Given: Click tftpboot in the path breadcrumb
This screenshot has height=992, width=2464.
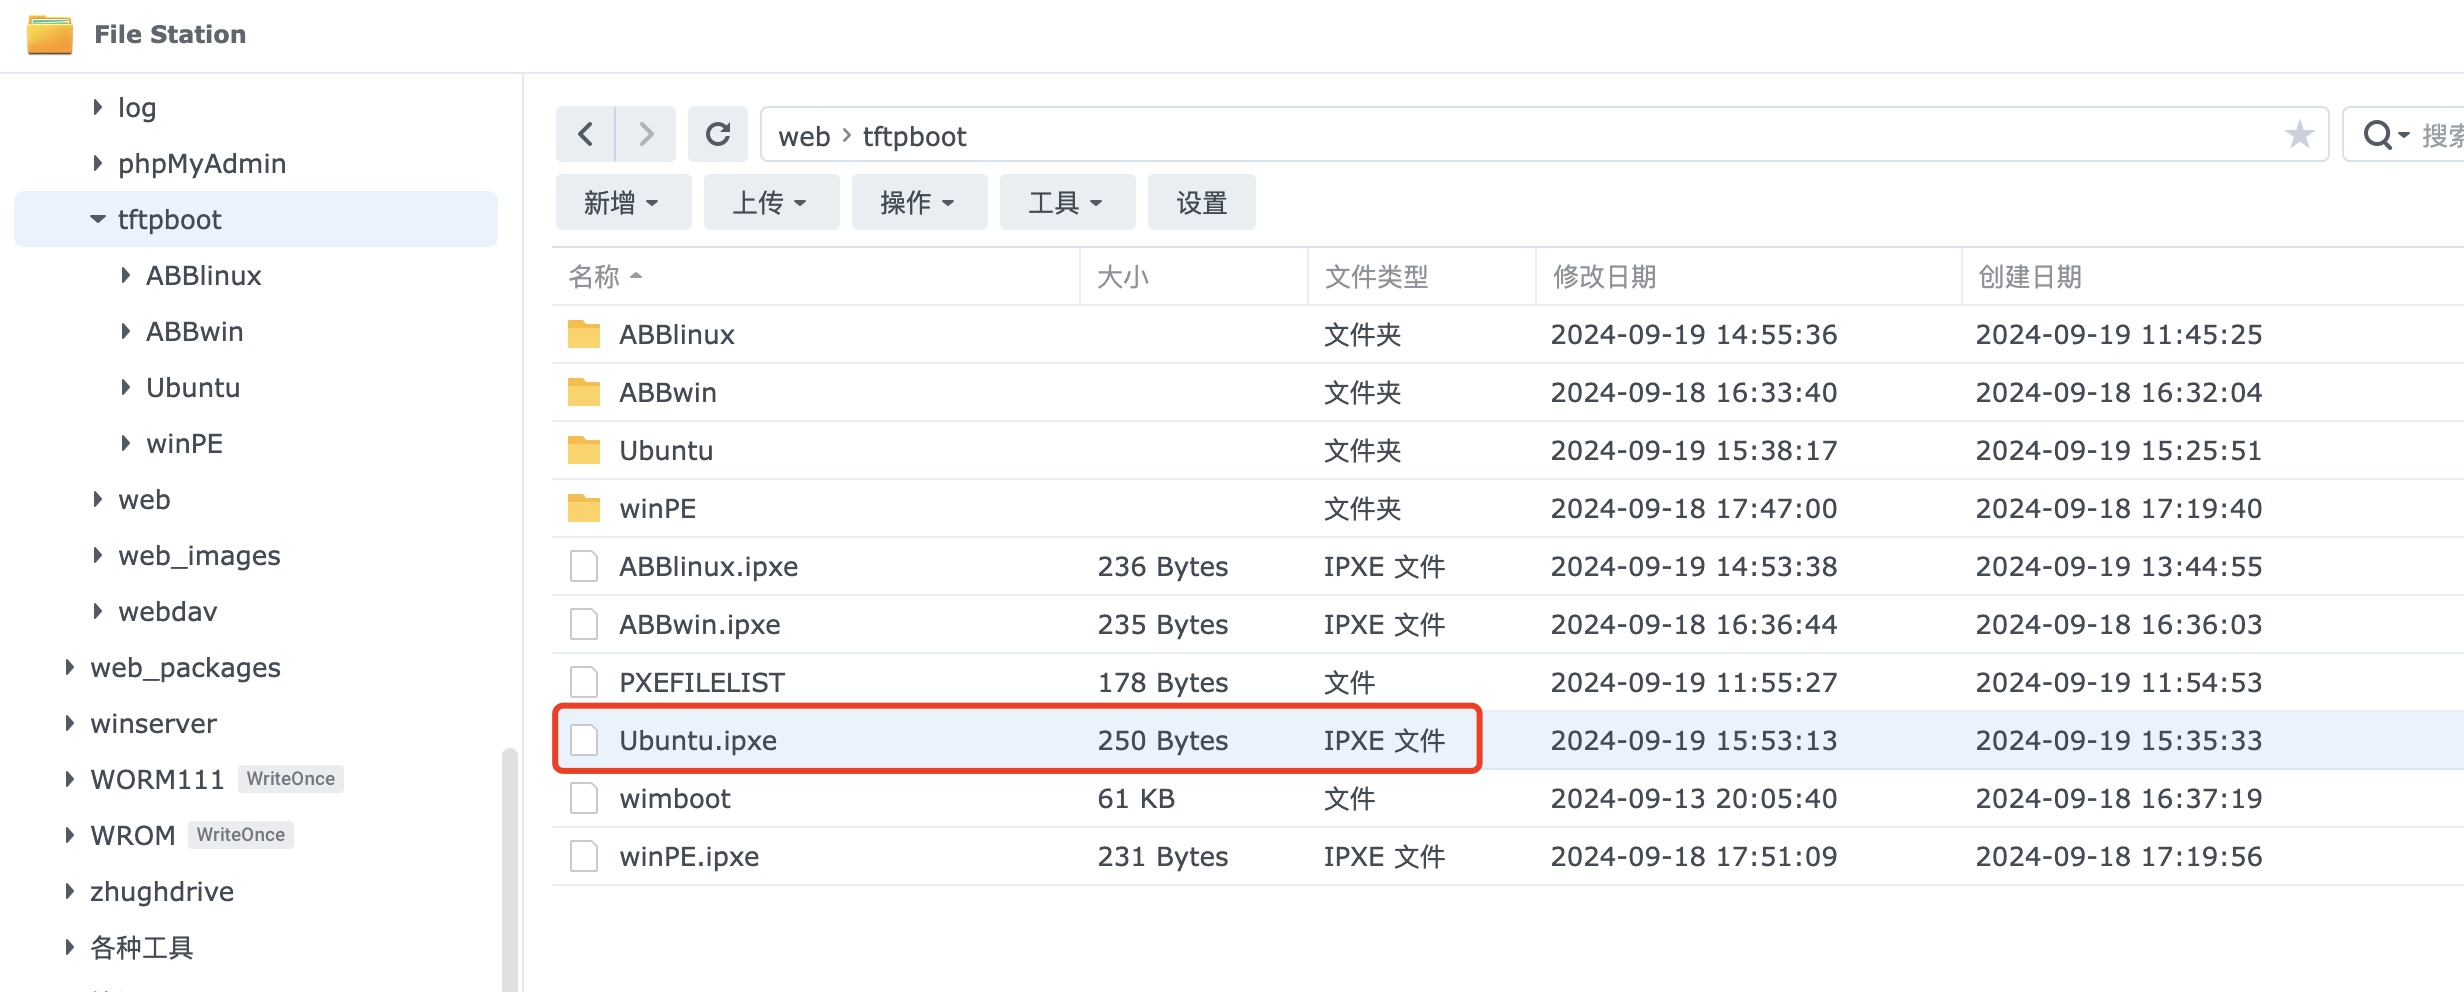Looking at the screenshot, I should 914,136.
